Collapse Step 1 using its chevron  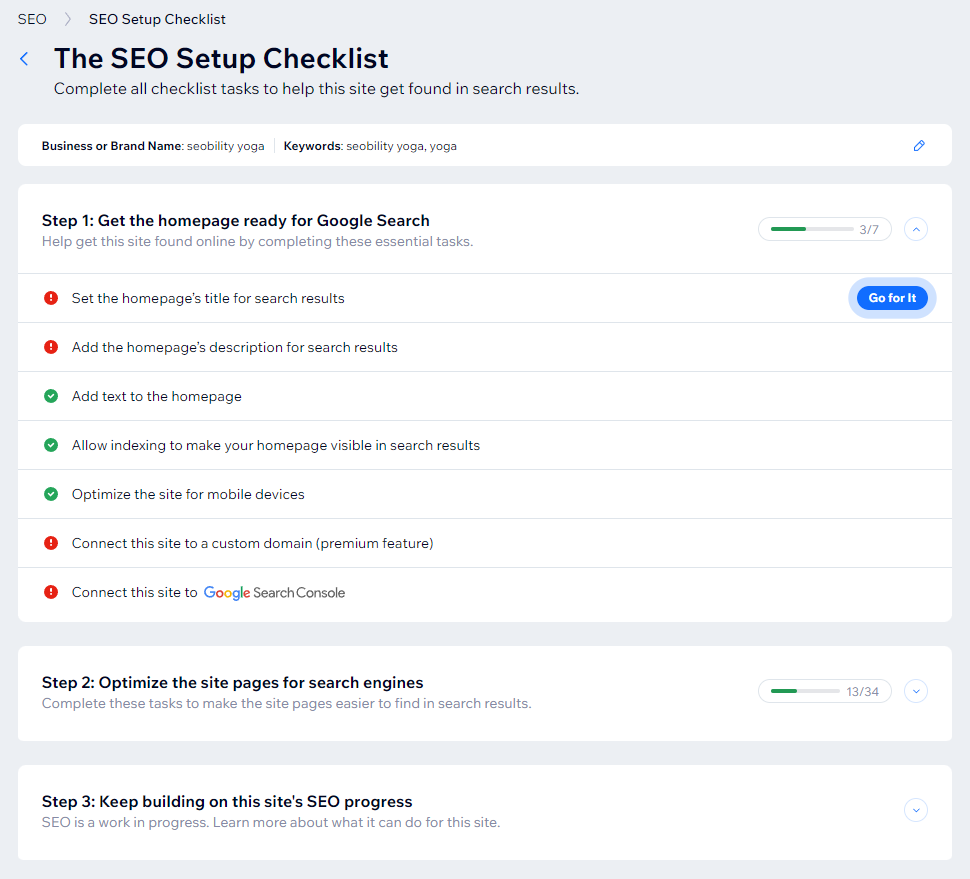(915, 229)
